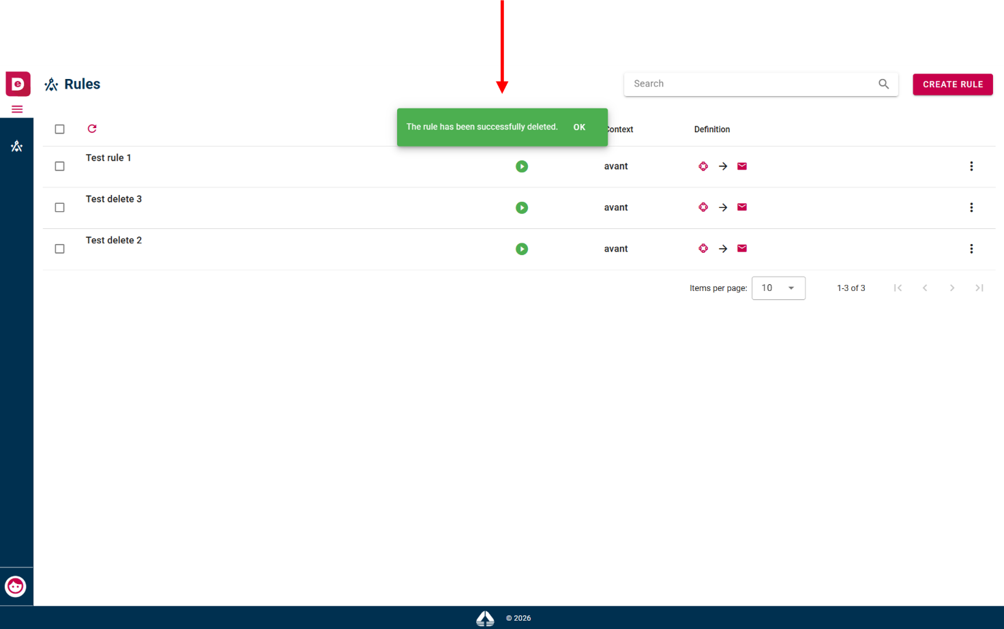Go to the first page of results

[x=898, y=288]
